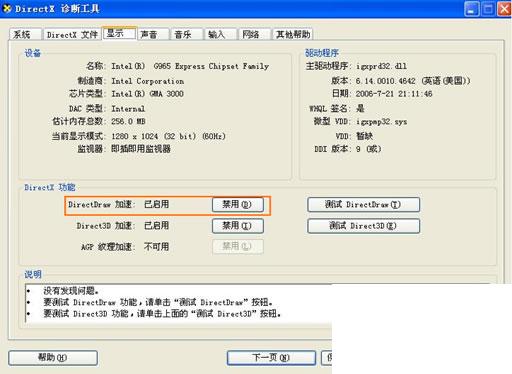The width and height of the screenshot is (512, 374).
Task: Click the driver version '6.14.0010.4642'
Action: (x=386, y=81)
